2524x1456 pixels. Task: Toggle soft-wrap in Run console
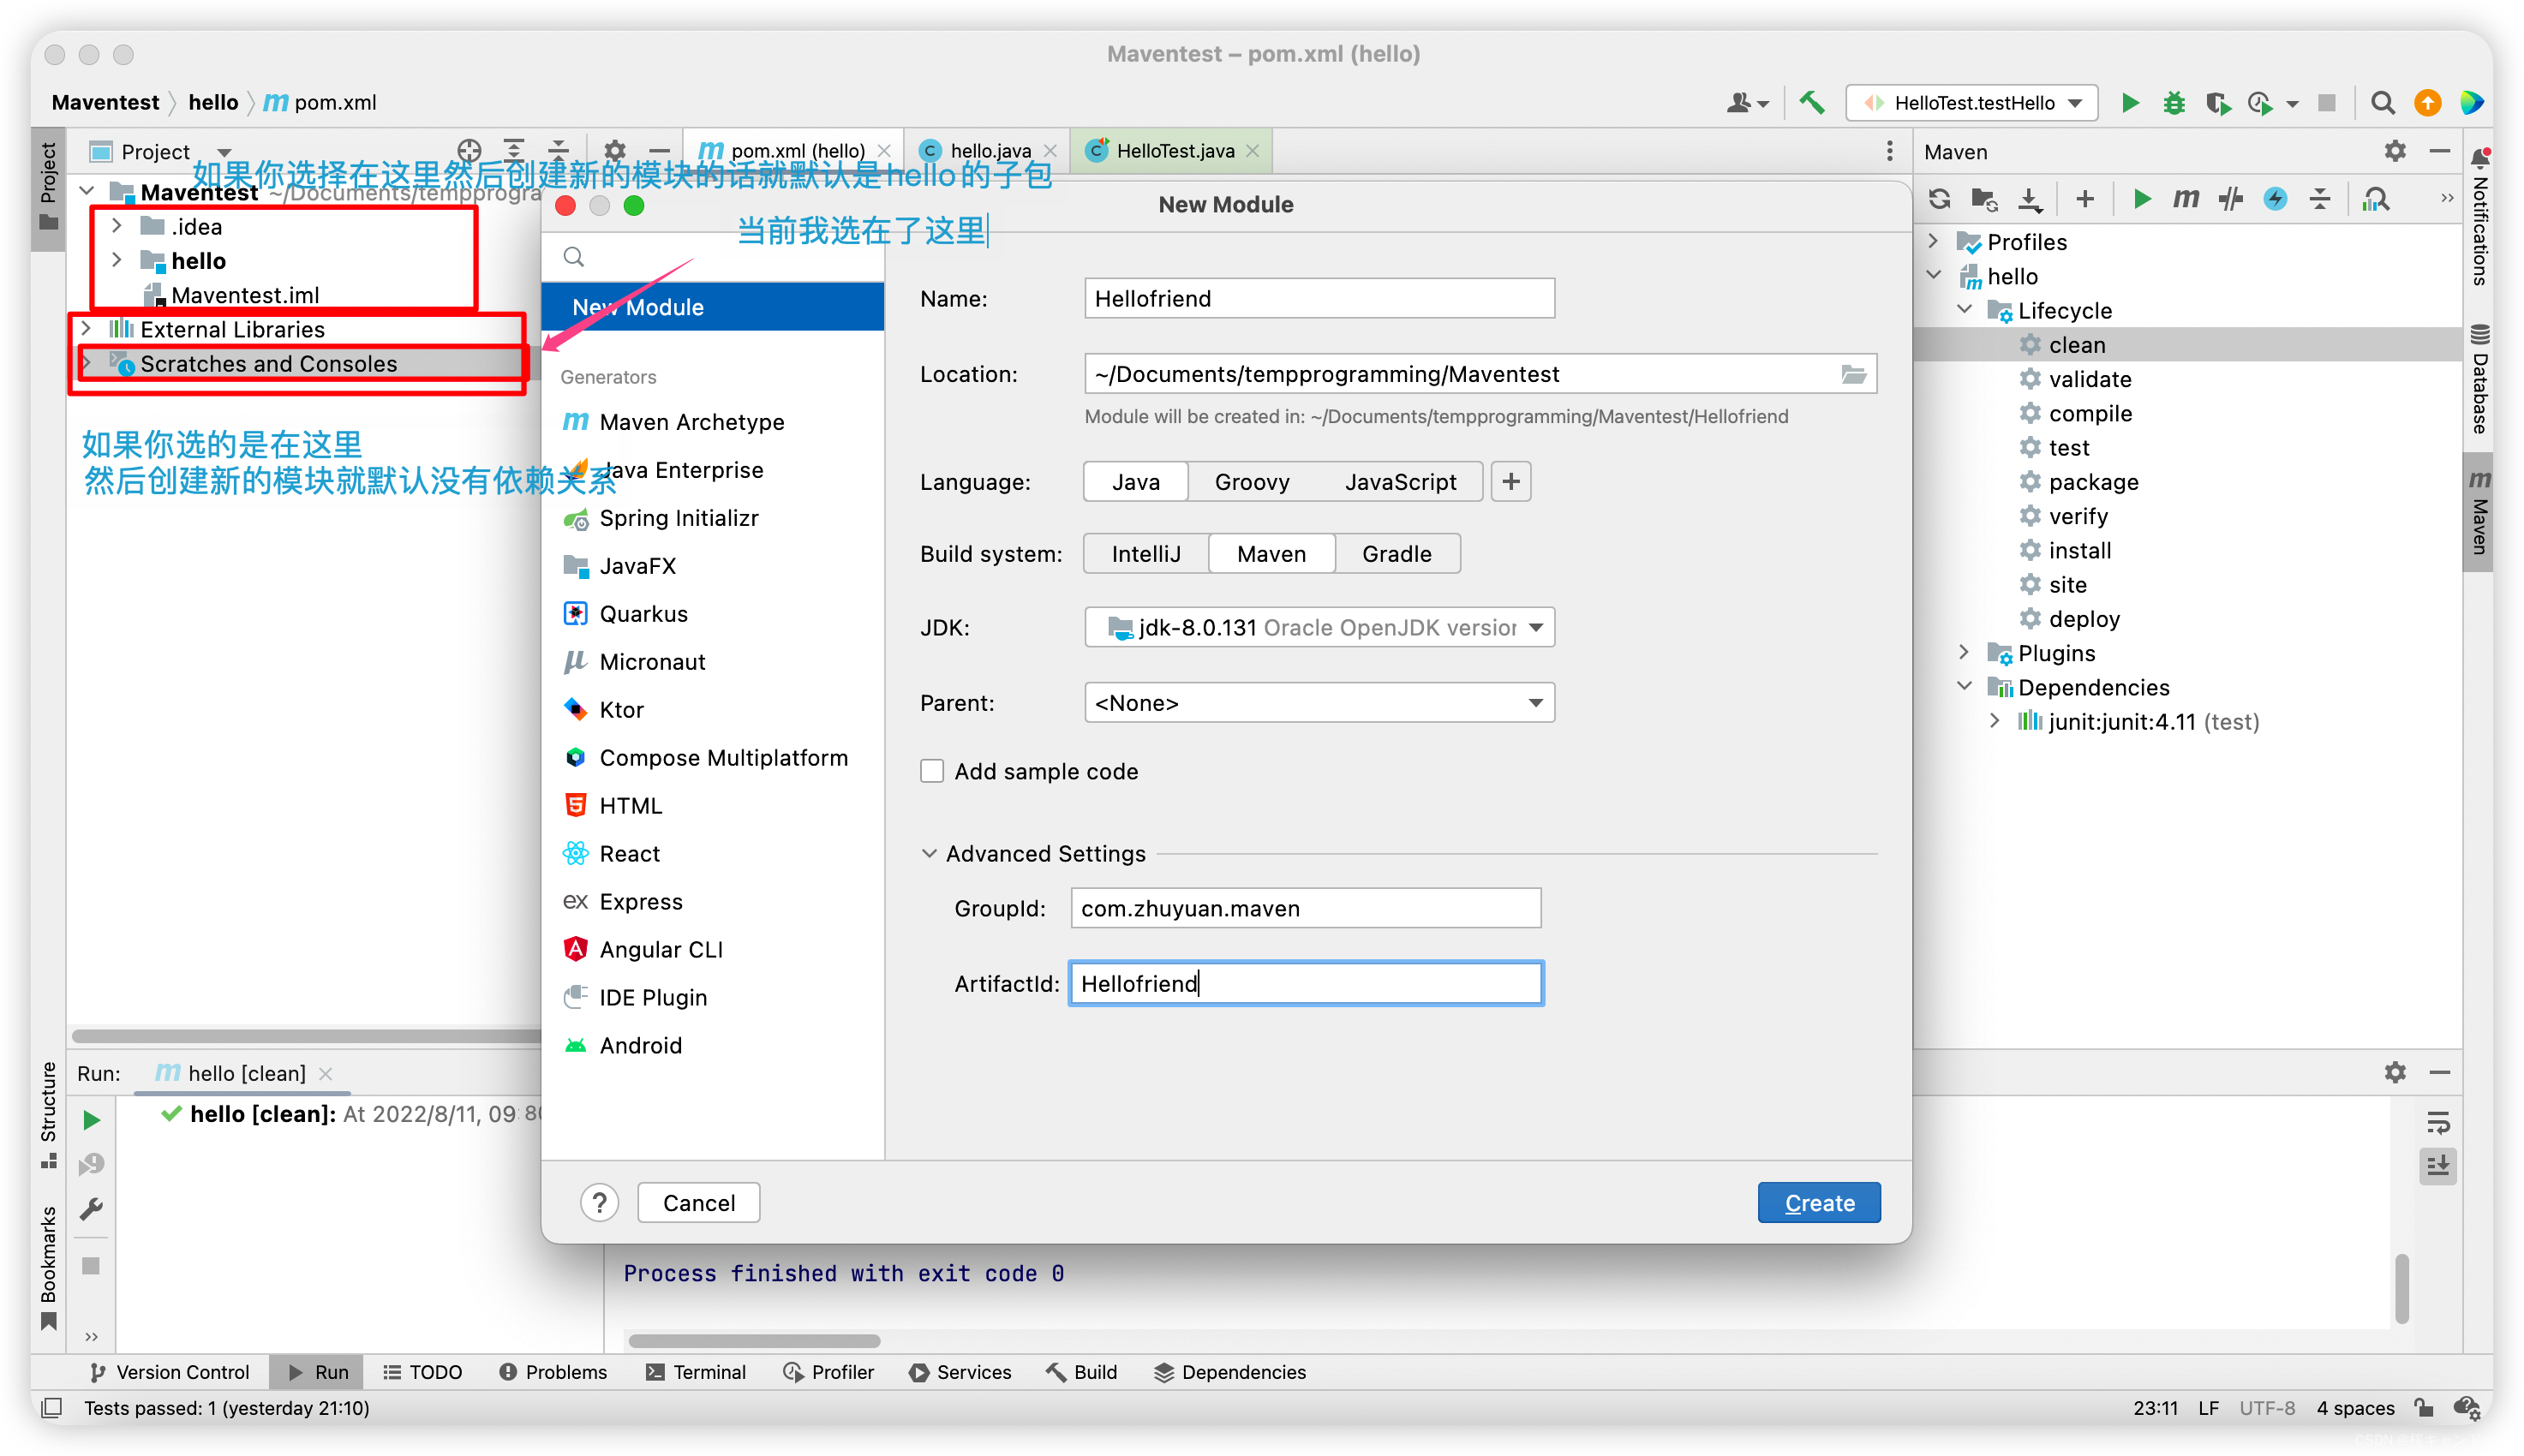[x=2437, y=1122]
